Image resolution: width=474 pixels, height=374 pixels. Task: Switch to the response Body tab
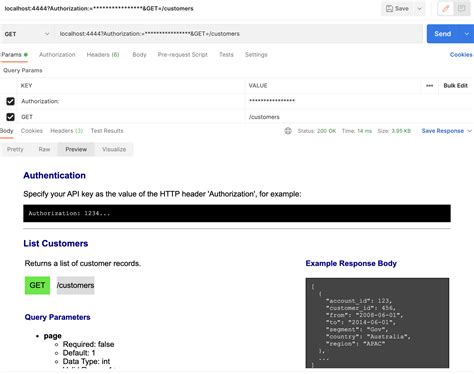tap(6, 131)
